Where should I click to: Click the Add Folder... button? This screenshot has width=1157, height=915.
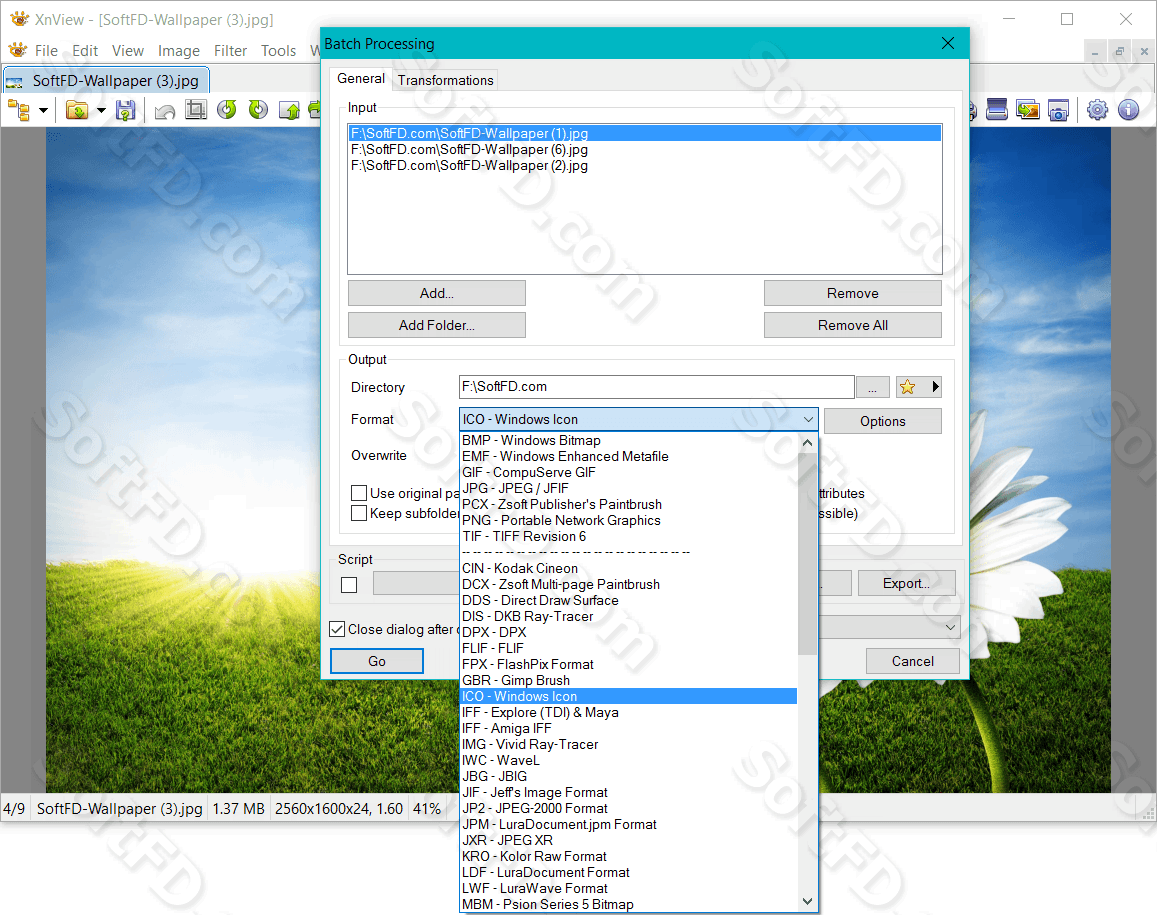437,325
